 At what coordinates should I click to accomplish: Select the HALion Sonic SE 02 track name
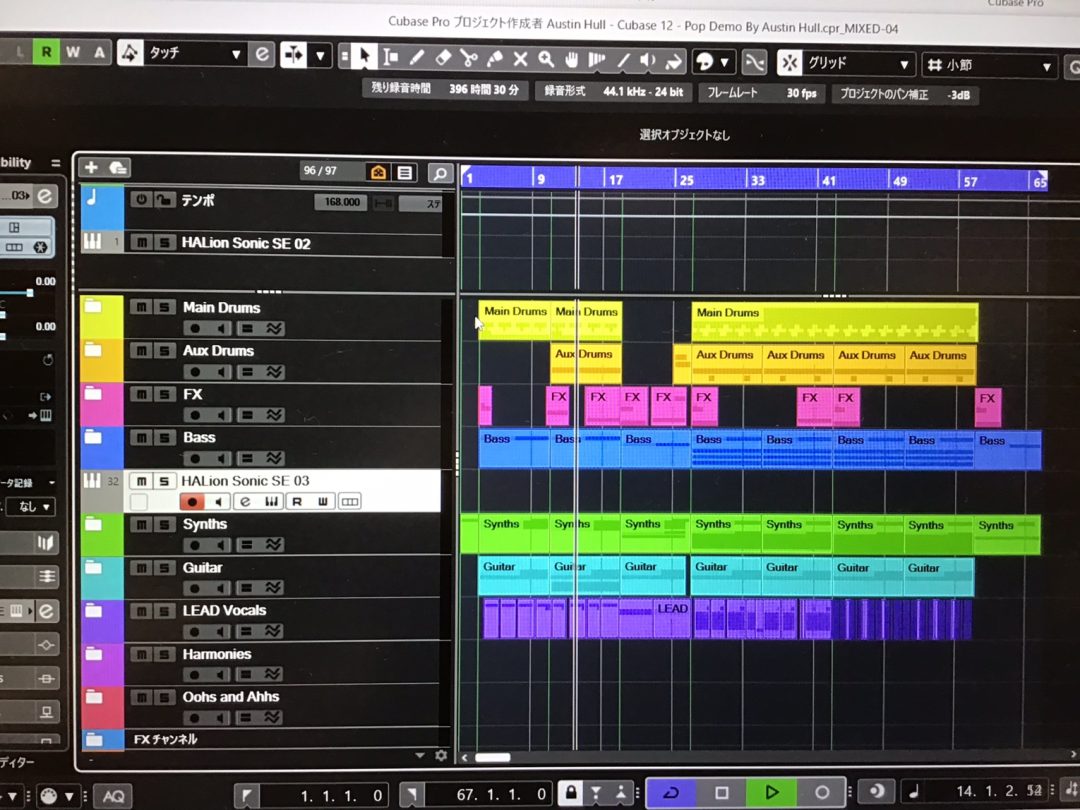(x=246, y=243)
